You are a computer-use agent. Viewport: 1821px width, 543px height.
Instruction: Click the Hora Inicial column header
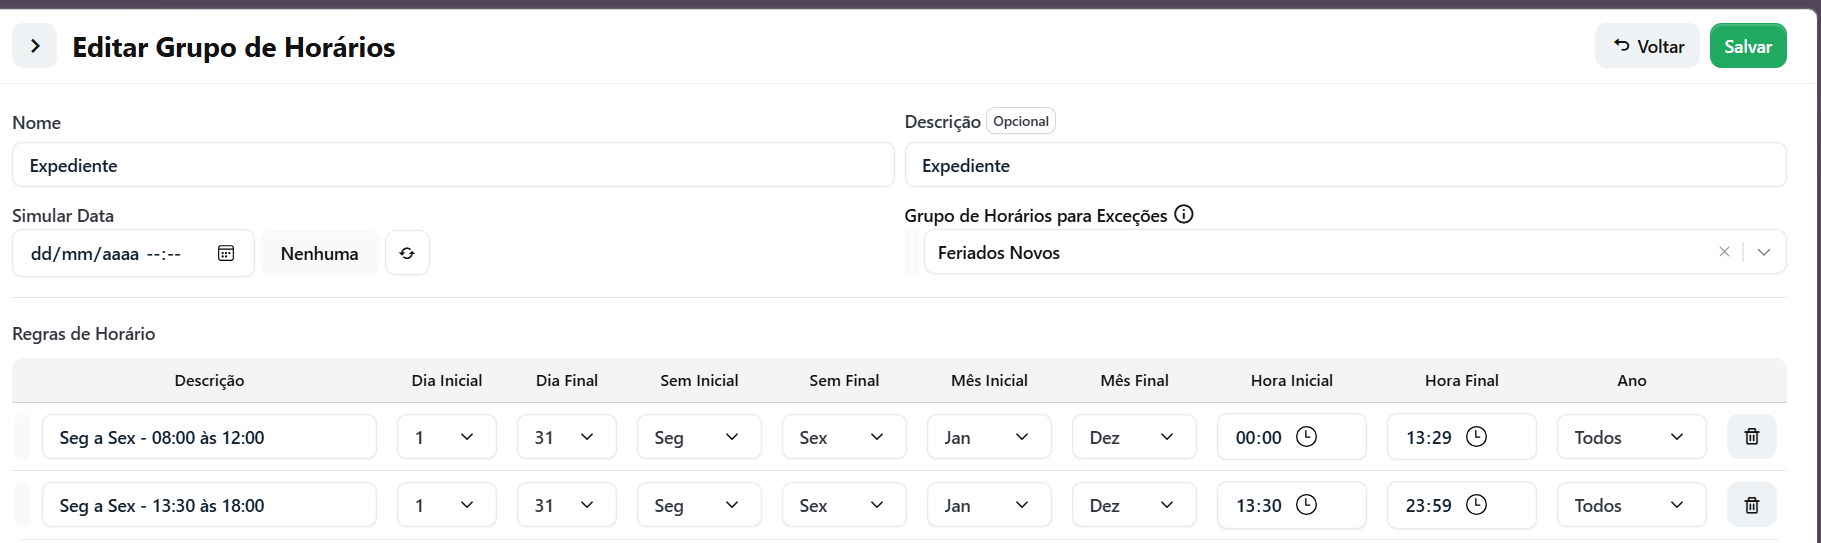[1292, 381]
